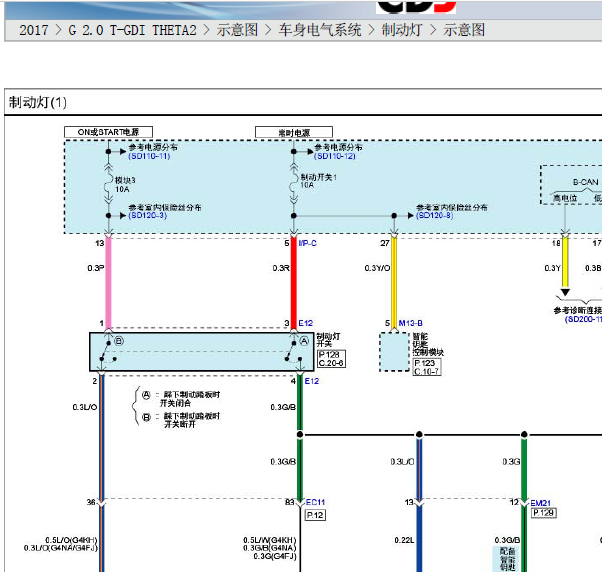Select G 2.0 T-GDI THETA2 breadcrumb
602x572 pixels.
pyautogui.click(x=132, y=30)
